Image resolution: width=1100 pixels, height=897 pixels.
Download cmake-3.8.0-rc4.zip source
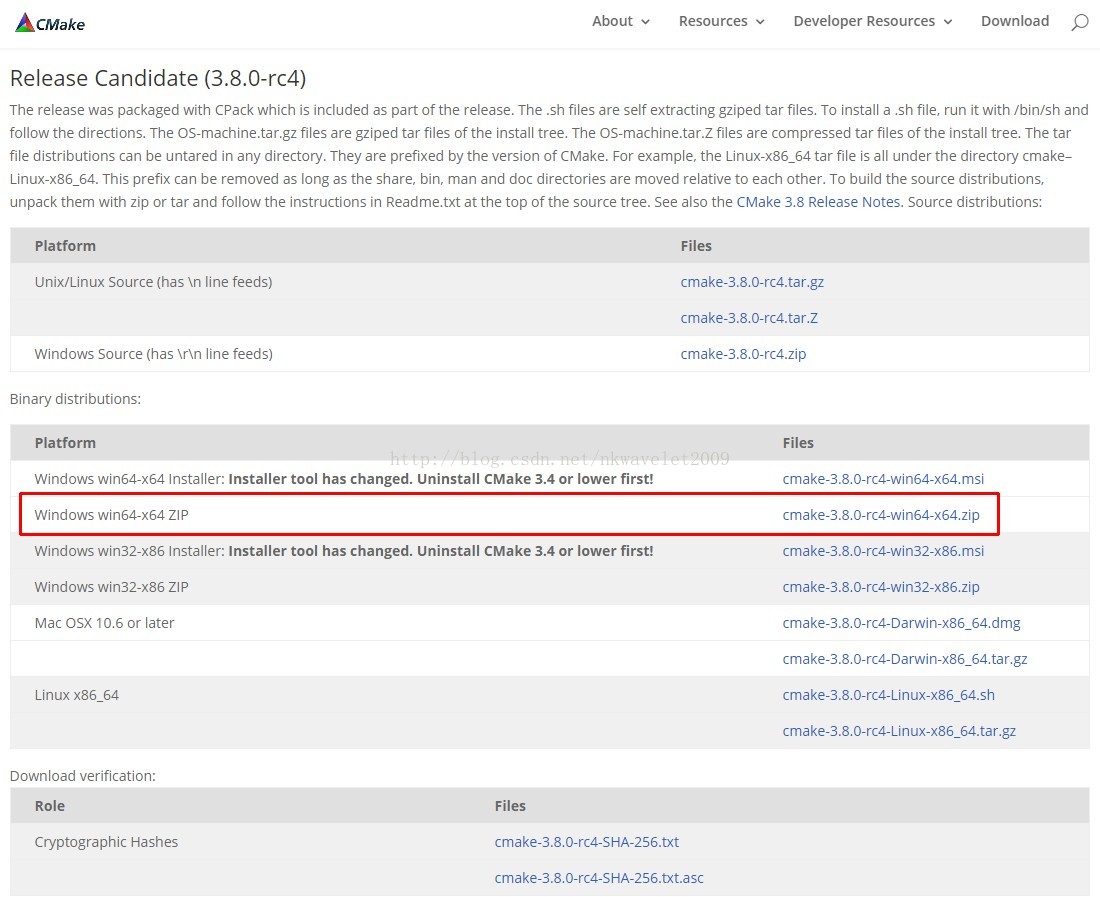tap(743, 354)
